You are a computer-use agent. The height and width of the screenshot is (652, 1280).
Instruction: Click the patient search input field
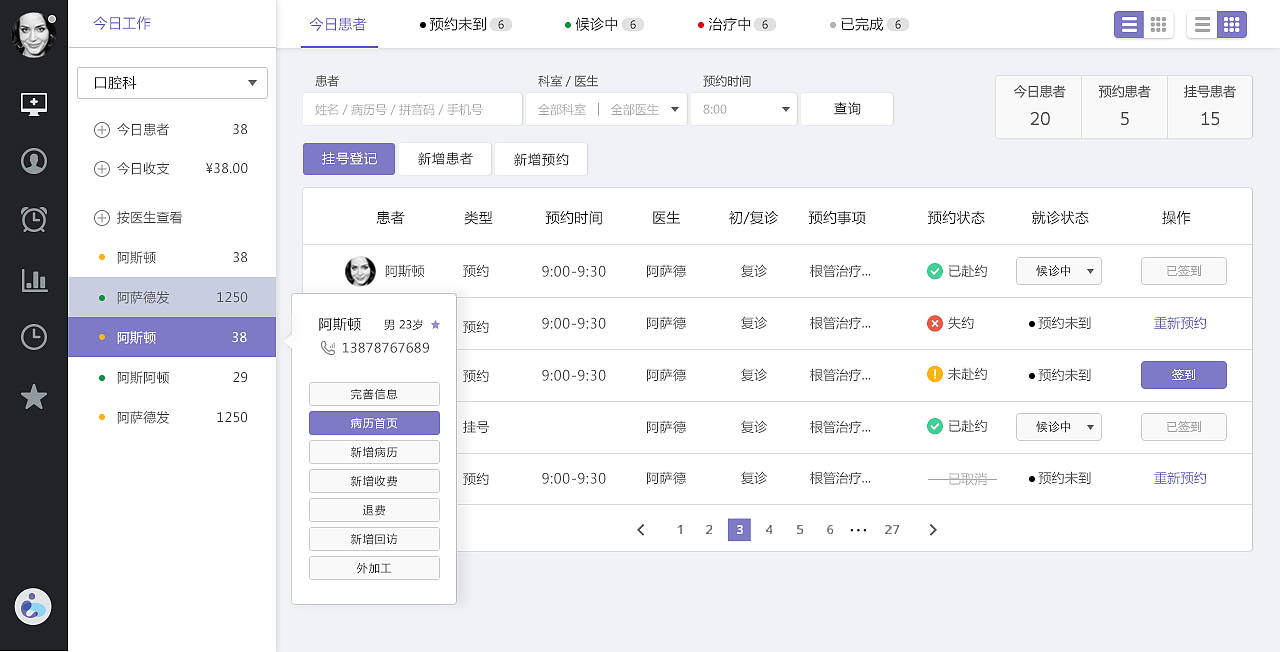[412, 108]
